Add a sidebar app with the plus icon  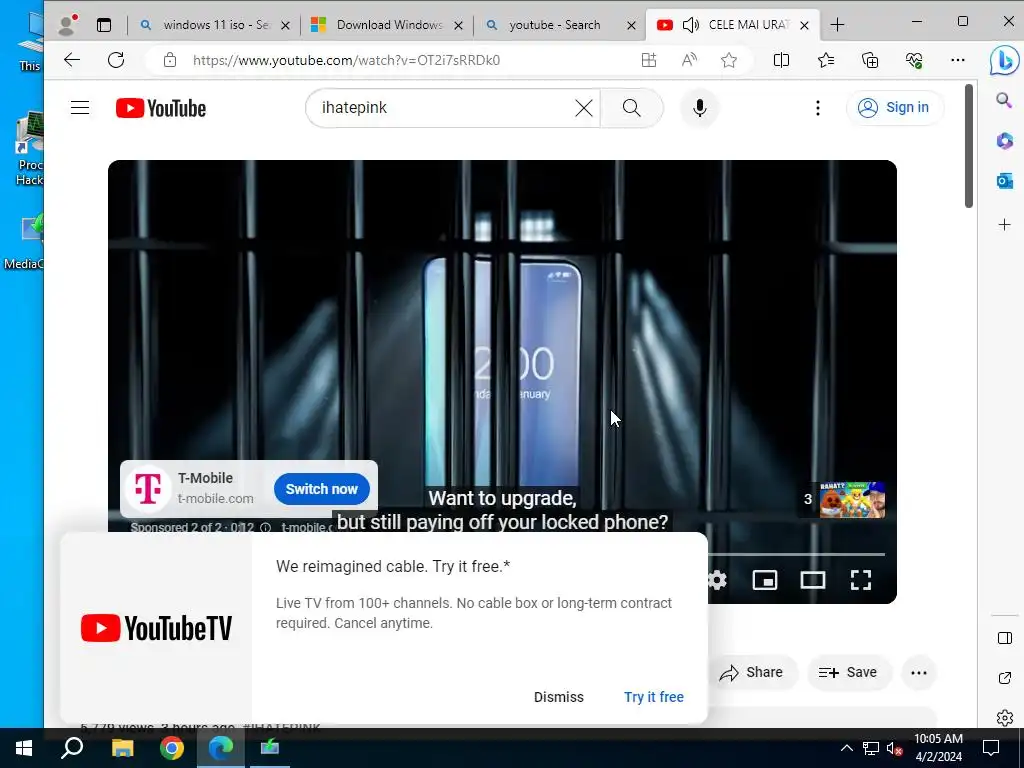coord(1004,225)
